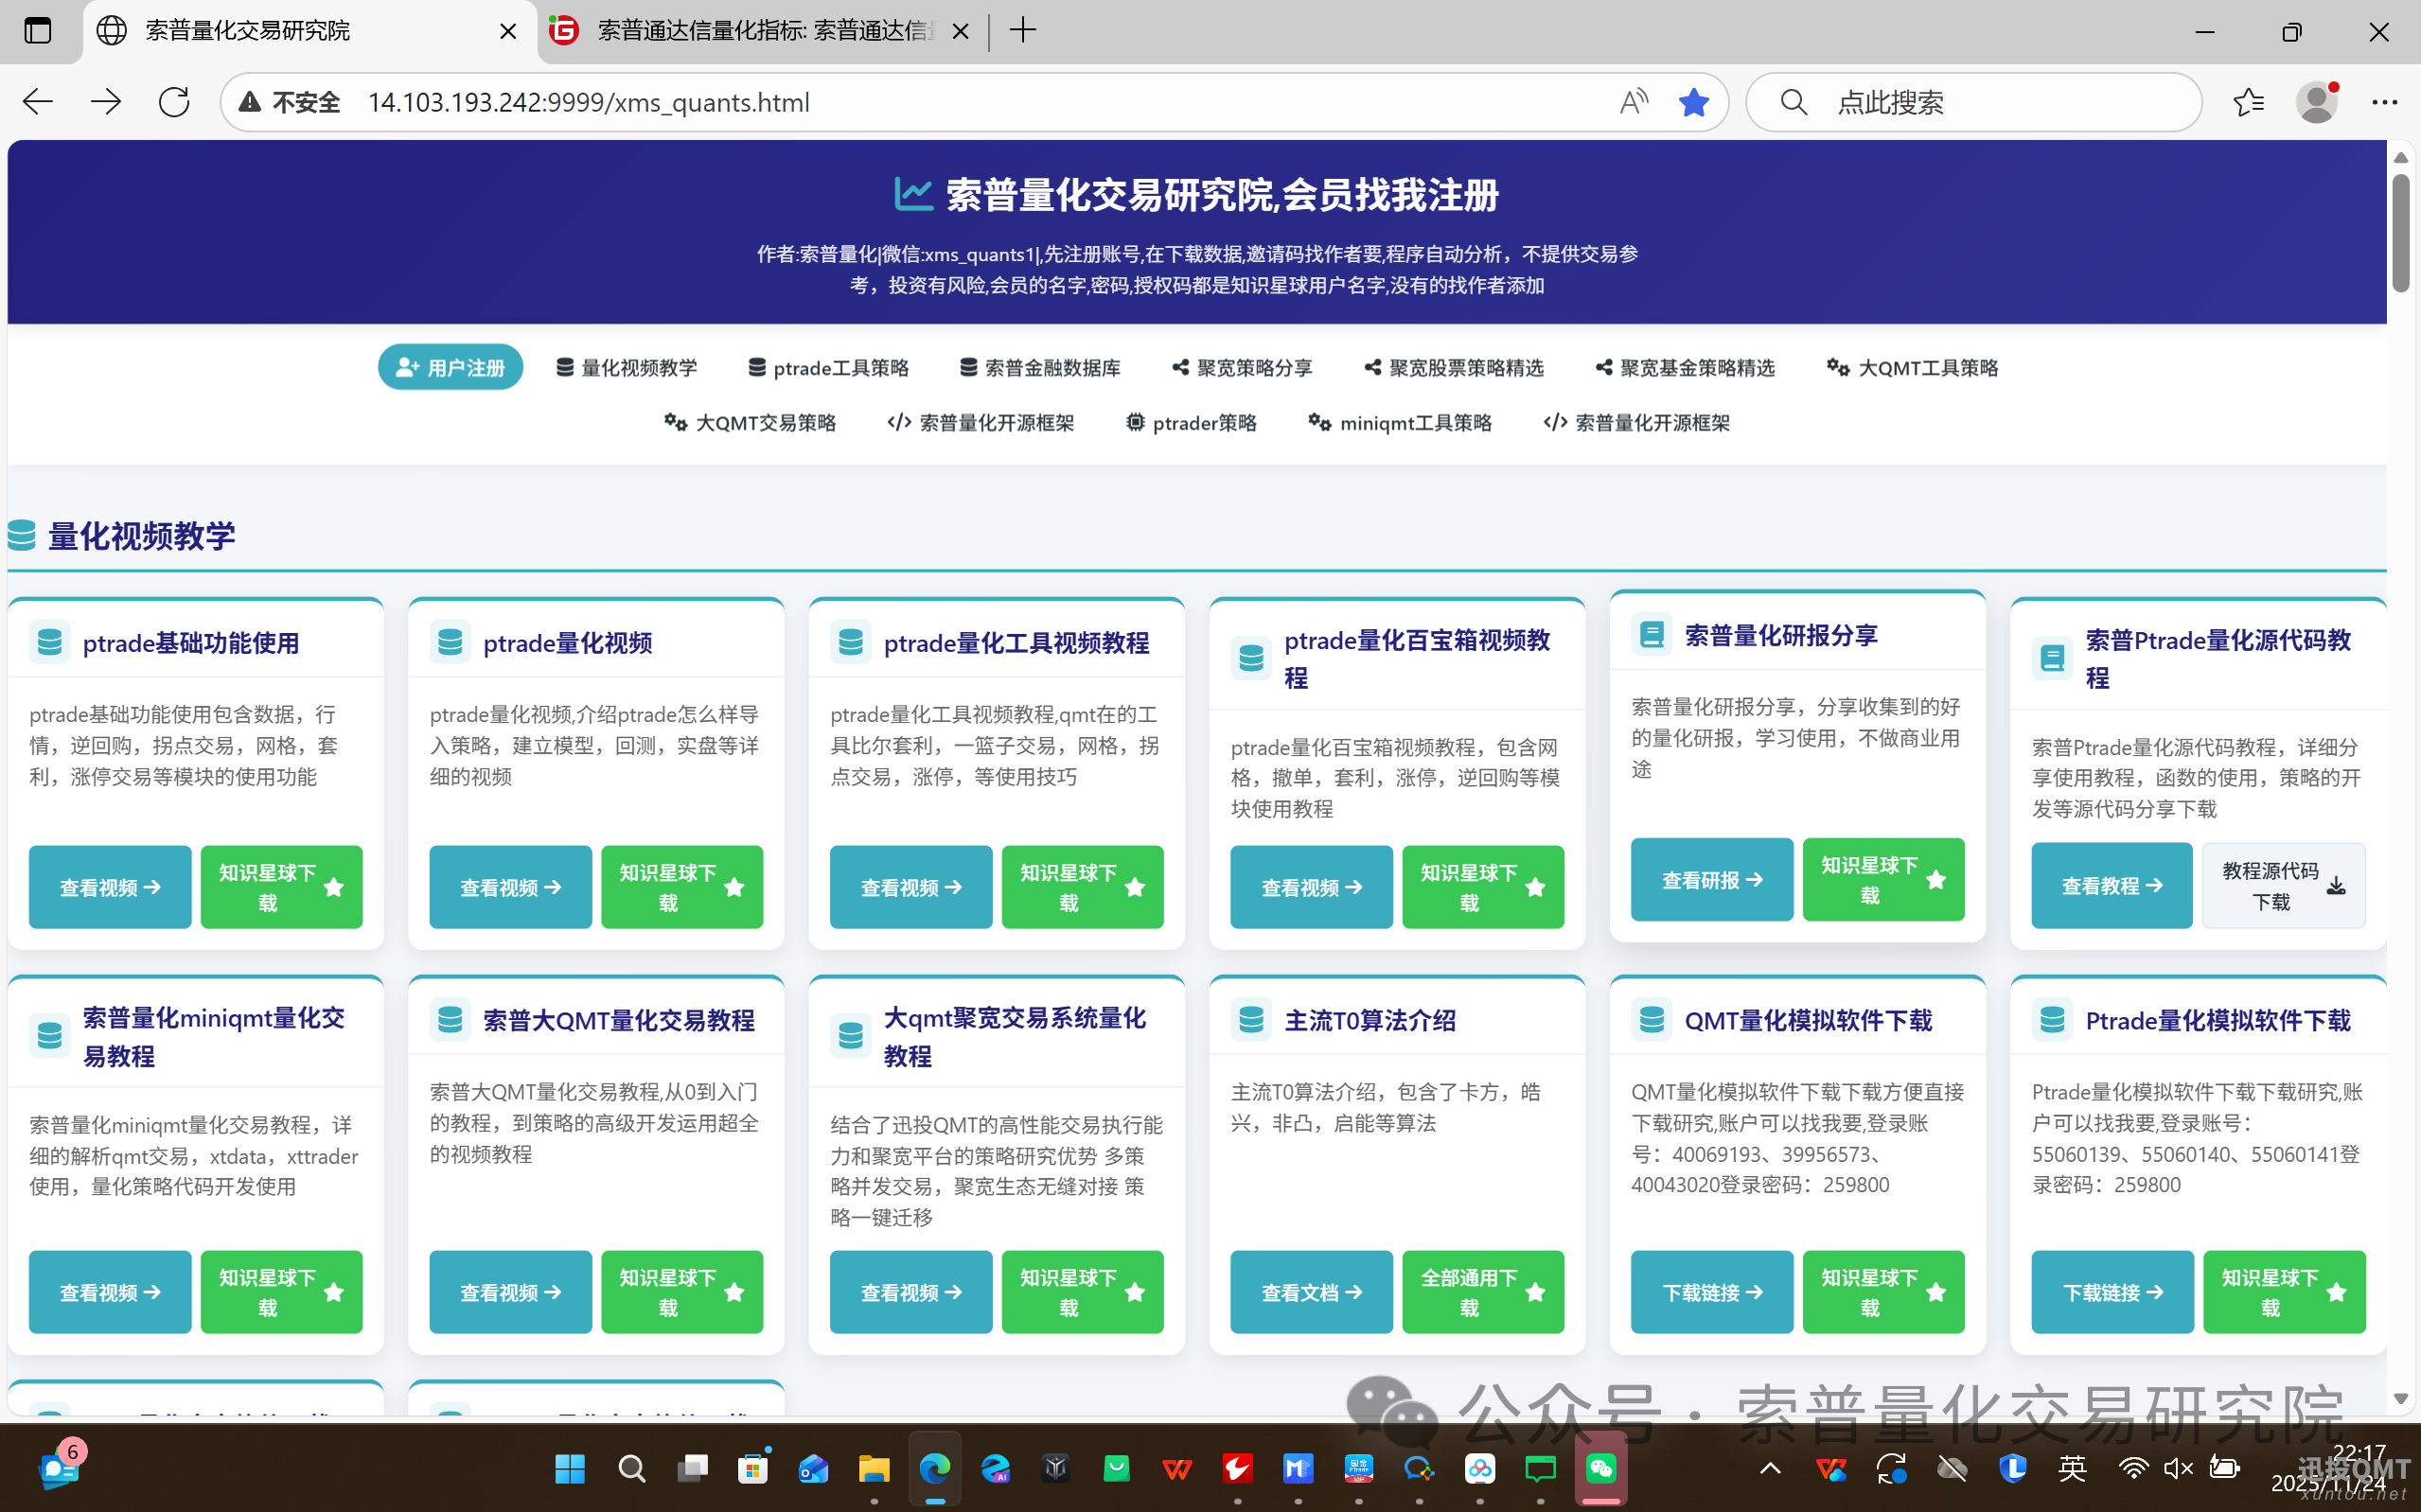Open WPS Office from the taskbar
The height and width of the screenshot is (1512, 2421).
pyautogui.click(x=1177, y=1468)
